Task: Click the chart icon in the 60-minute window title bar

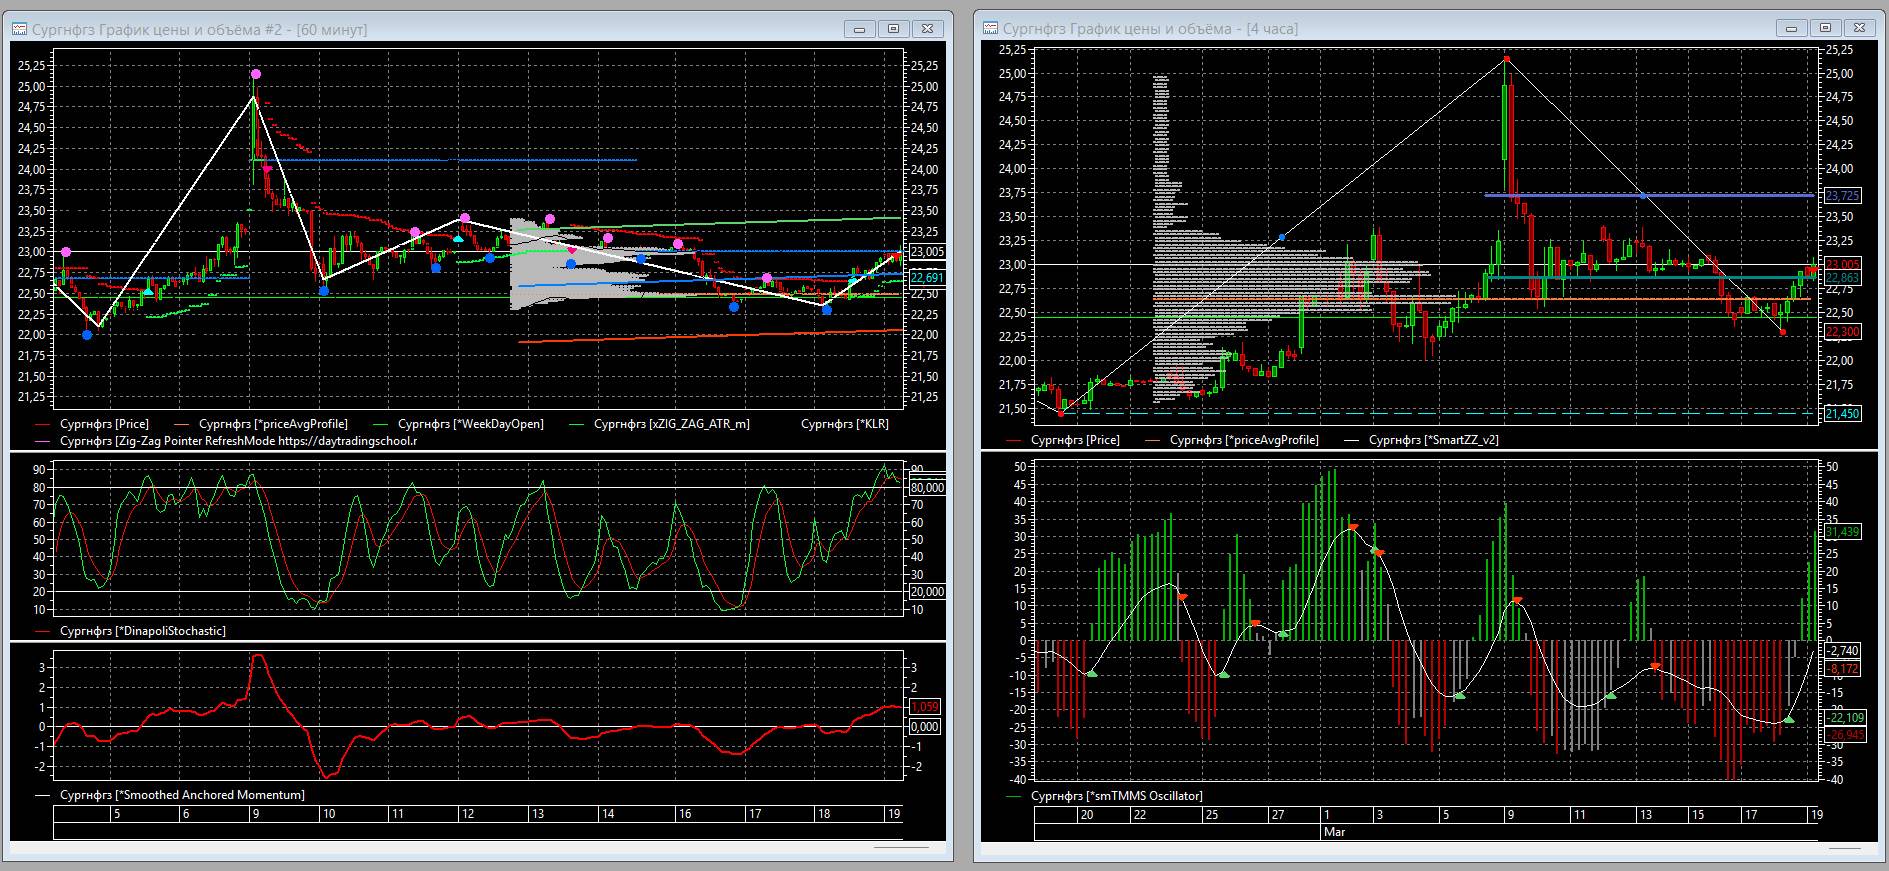Action: coord(20,30)
